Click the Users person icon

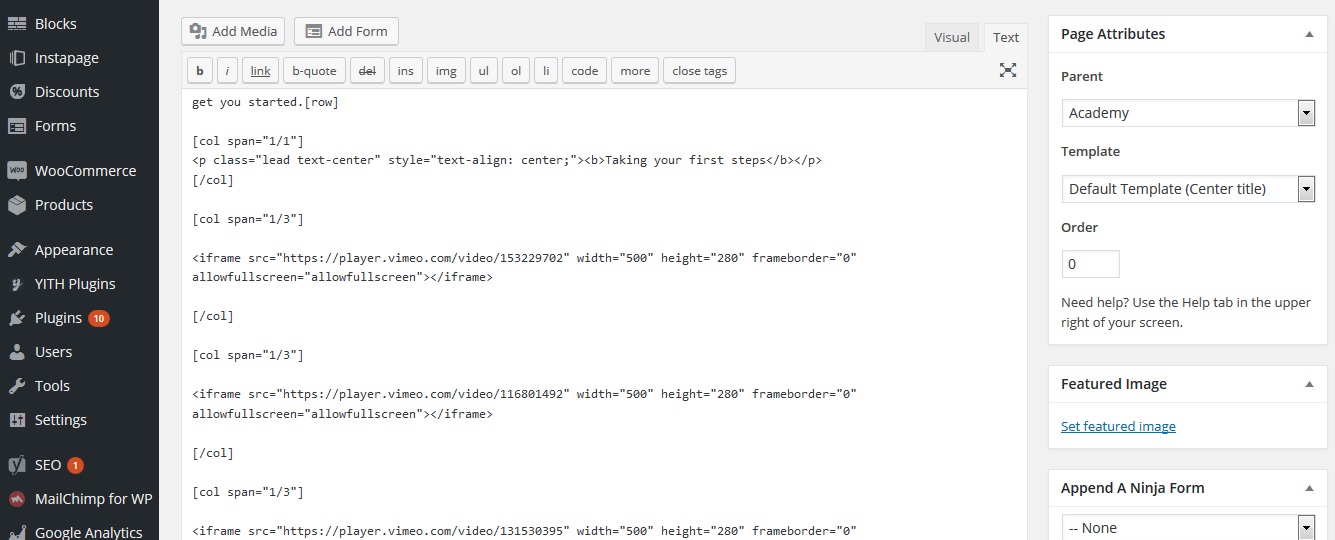[x=17, y=352]
